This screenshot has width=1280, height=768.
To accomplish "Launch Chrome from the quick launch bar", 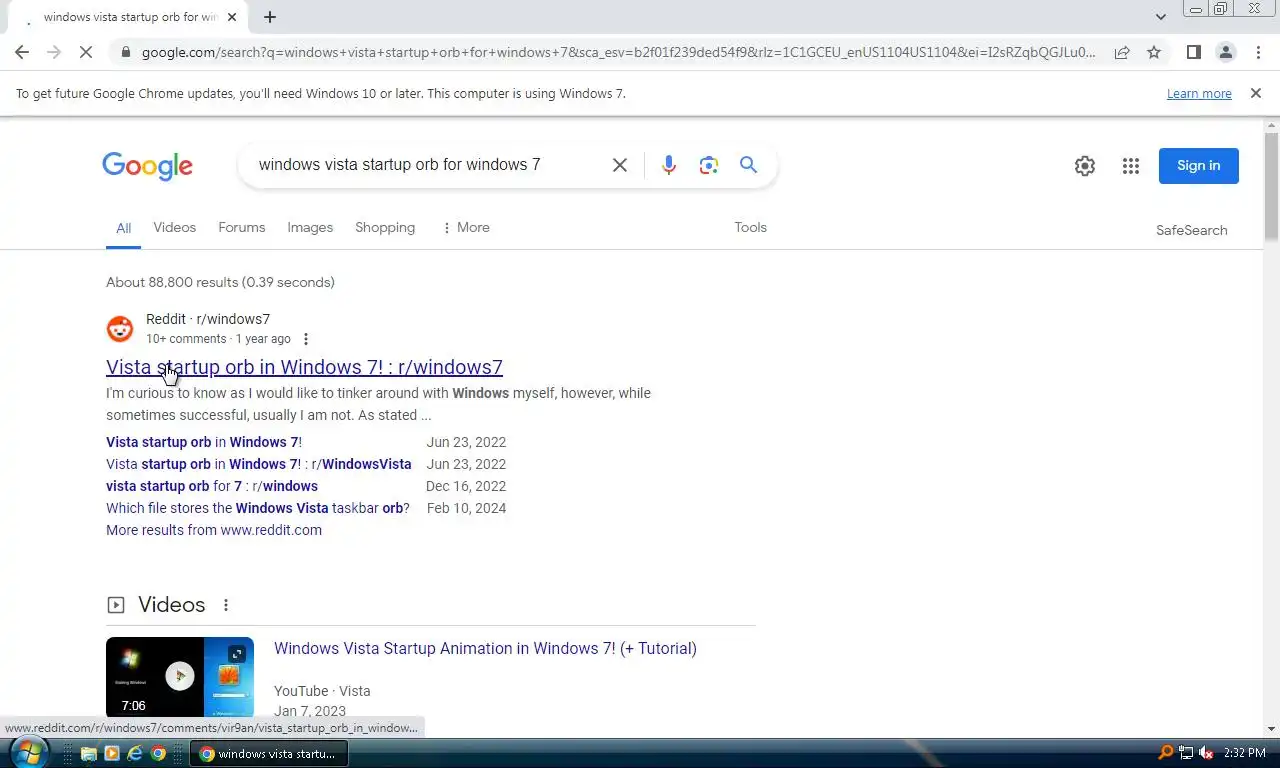I will 158,753.
